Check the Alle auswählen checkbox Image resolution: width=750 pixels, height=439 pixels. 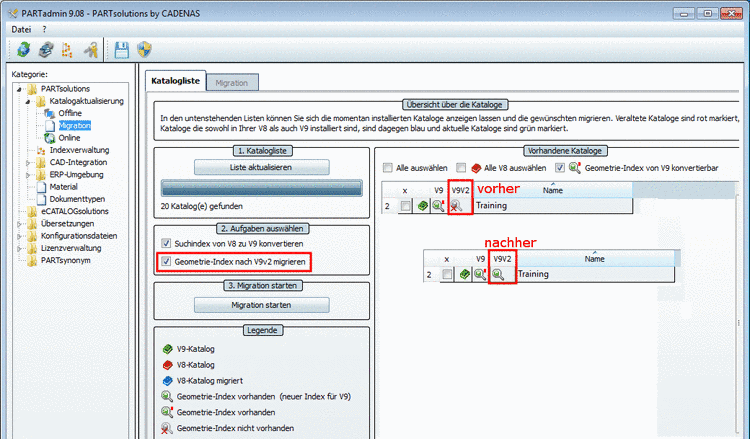tap(387, 168)
